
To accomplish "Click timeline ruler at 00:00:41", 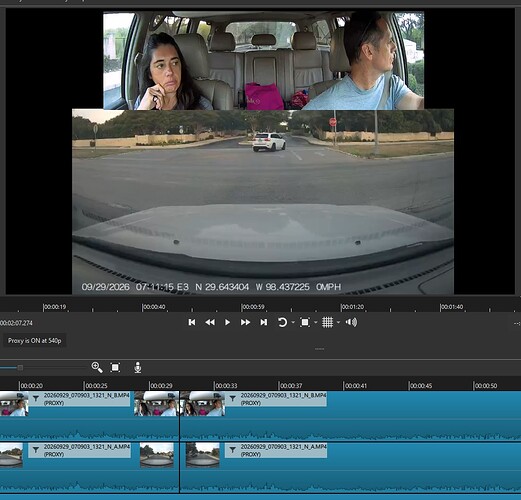I will pyautogui.click(x=356, y=386).
